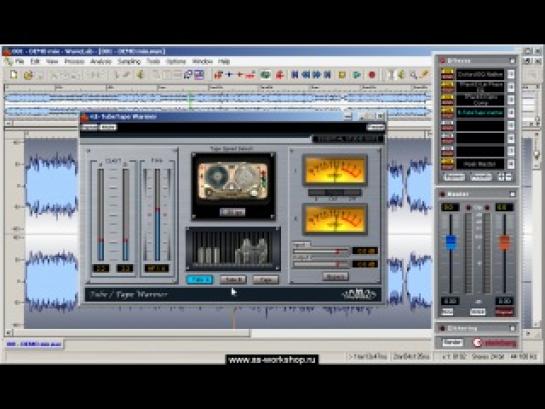Viewport: 545px width, 409px height.
Task: Click the Preset button in the plugin window
Action: [375, 127]
